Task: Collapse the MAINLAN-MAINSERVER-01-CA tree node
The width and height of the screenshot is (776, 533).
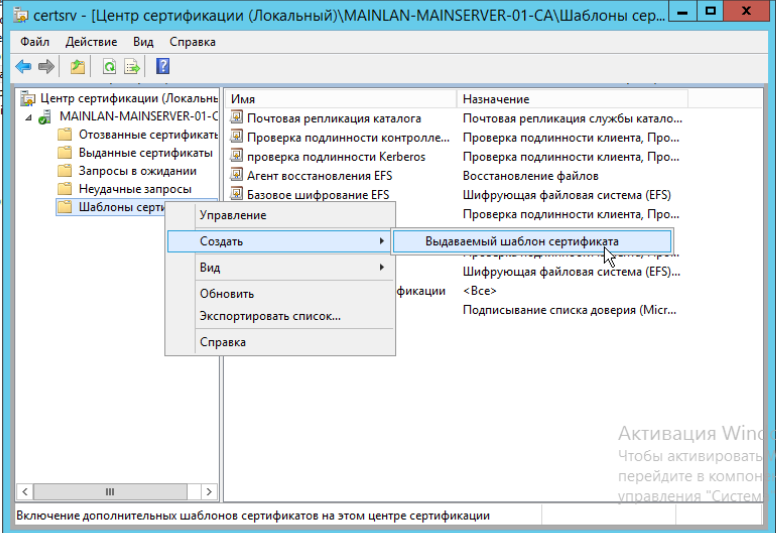Action: (30, 117)
